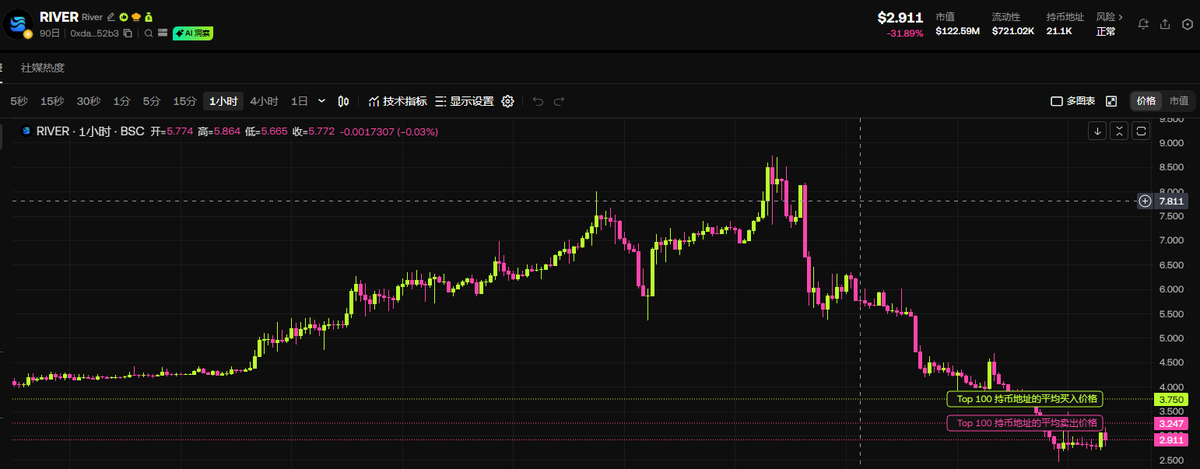Select the 15秒 timeframe
The image size is (1200, 469).
click(52, 101)
